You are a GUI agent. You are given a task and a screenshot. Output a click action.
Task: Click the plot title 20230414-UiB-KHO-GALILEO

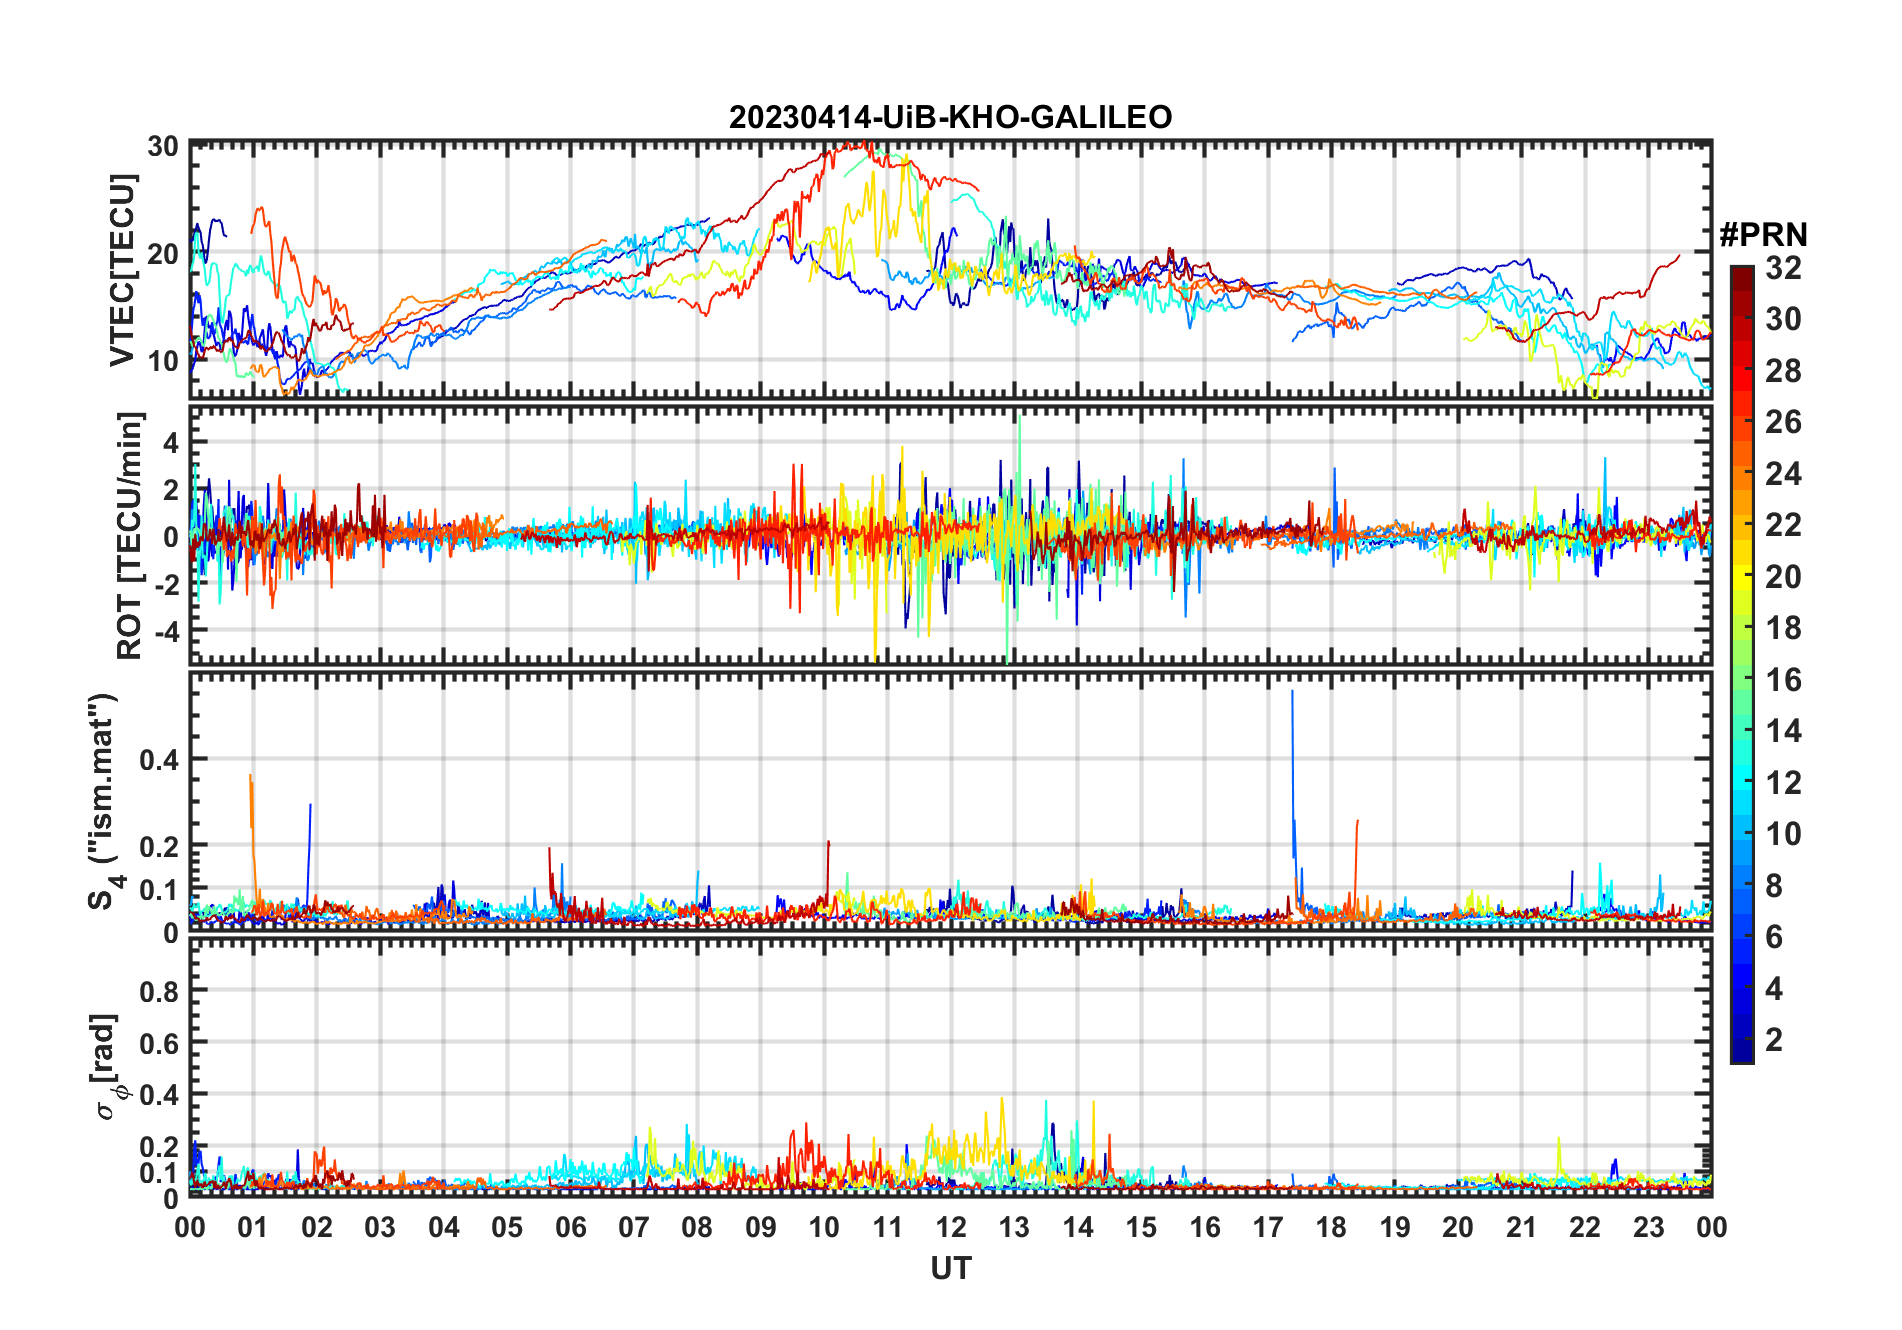[950, 117]
